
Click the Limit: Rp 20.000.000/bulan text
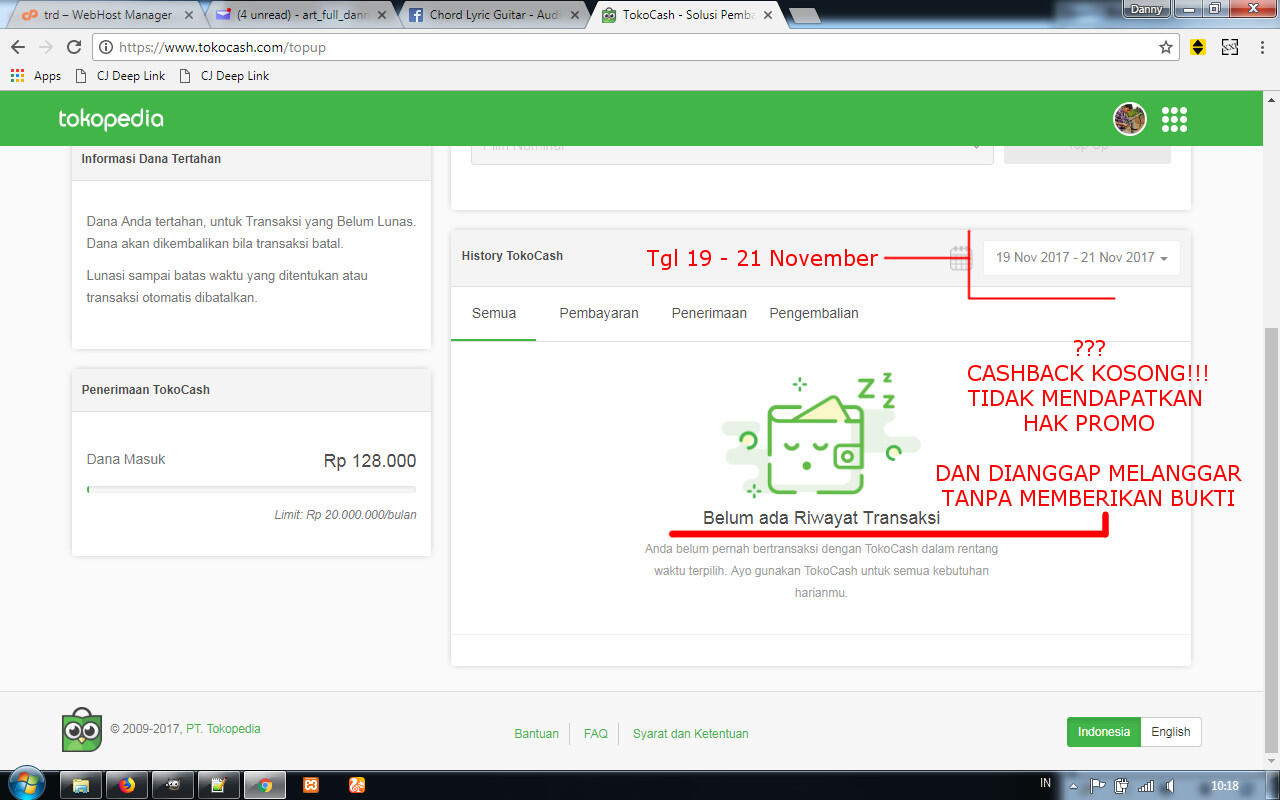(x=346, y=515)
